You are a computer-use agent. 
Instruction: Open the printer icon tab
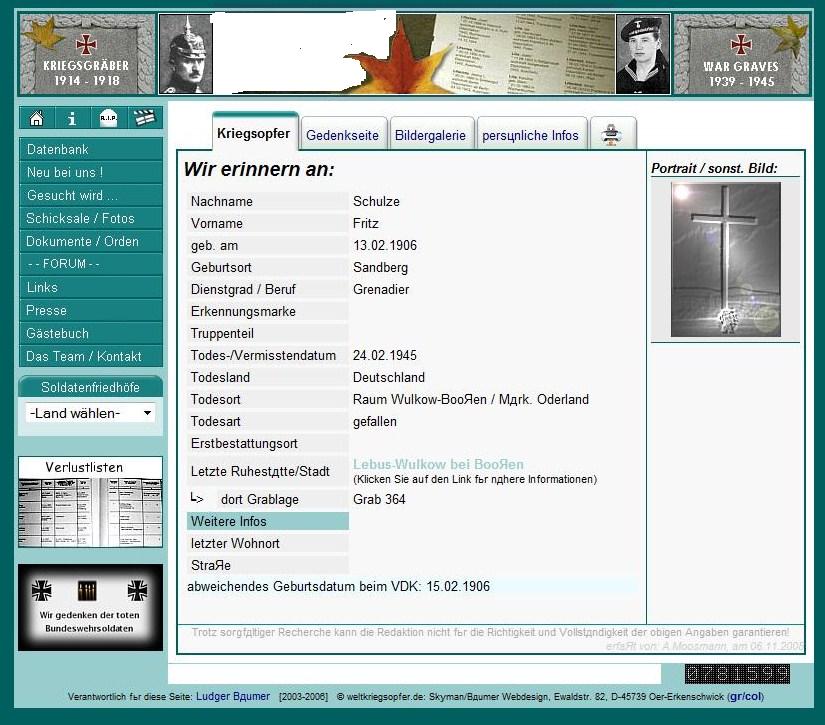point(613,135)
